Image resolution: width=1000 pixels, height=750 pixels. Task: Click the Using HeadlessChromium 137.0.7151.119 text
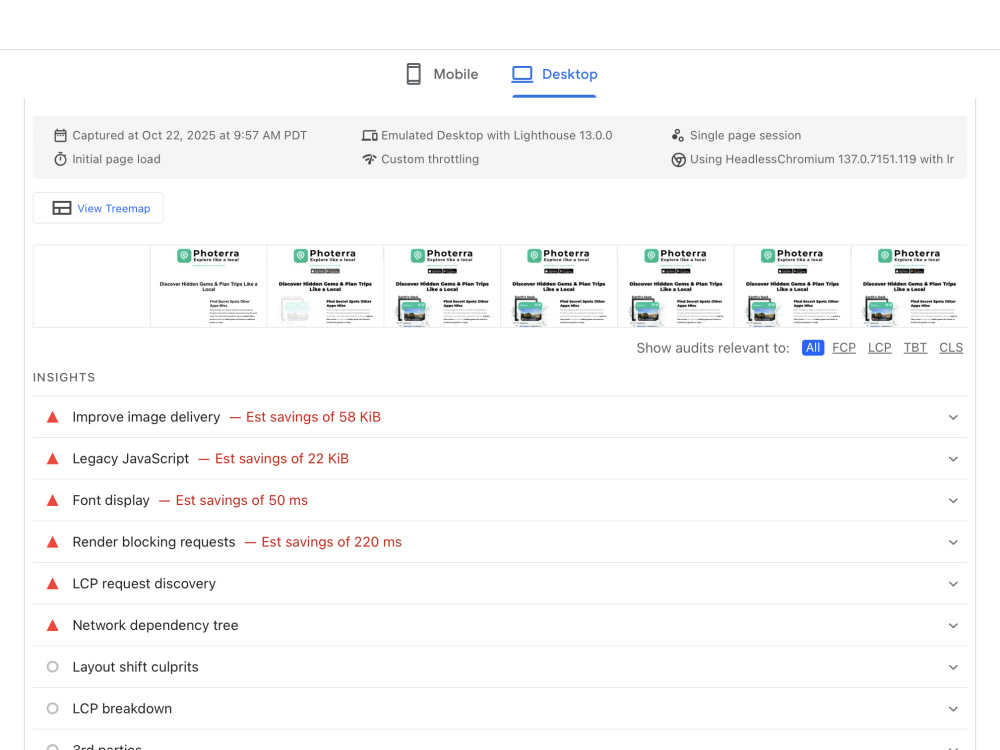(x=821, y=159)
